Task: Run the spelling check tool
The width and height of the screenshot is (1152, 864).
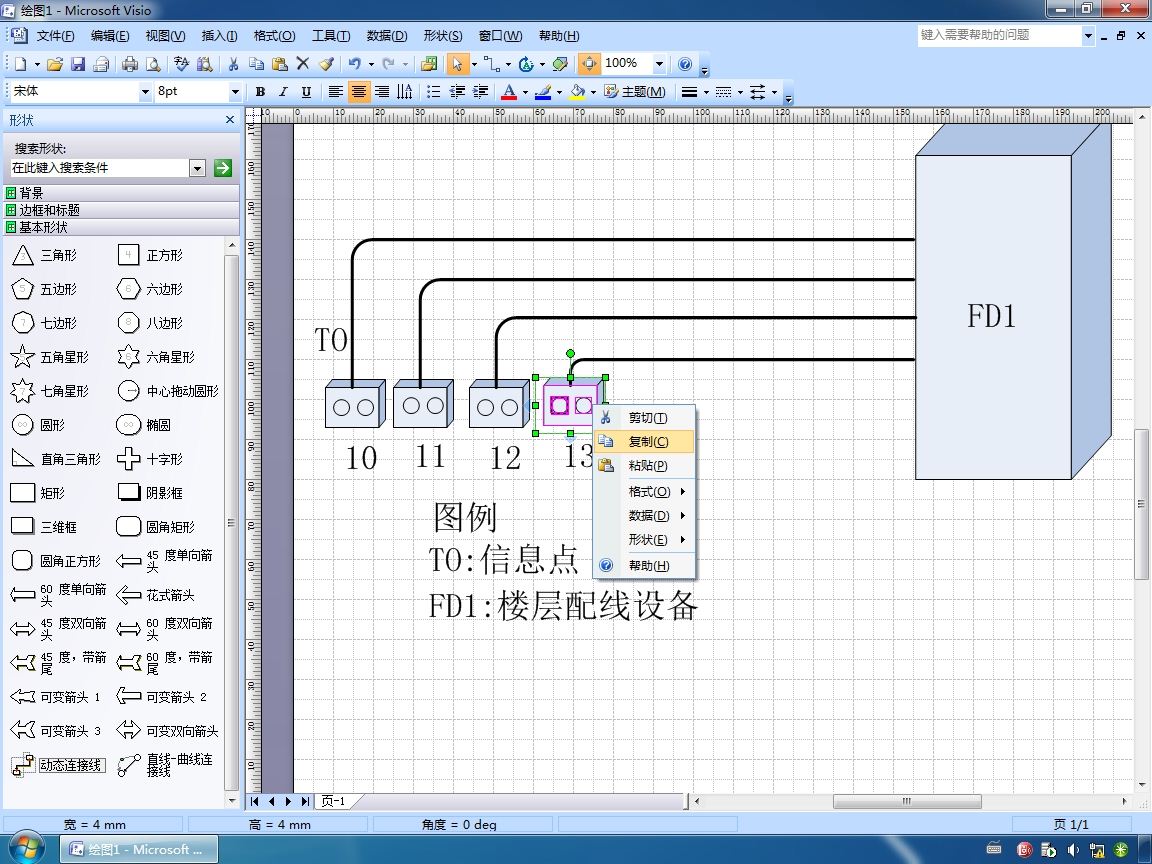Action: click(181, 65)
